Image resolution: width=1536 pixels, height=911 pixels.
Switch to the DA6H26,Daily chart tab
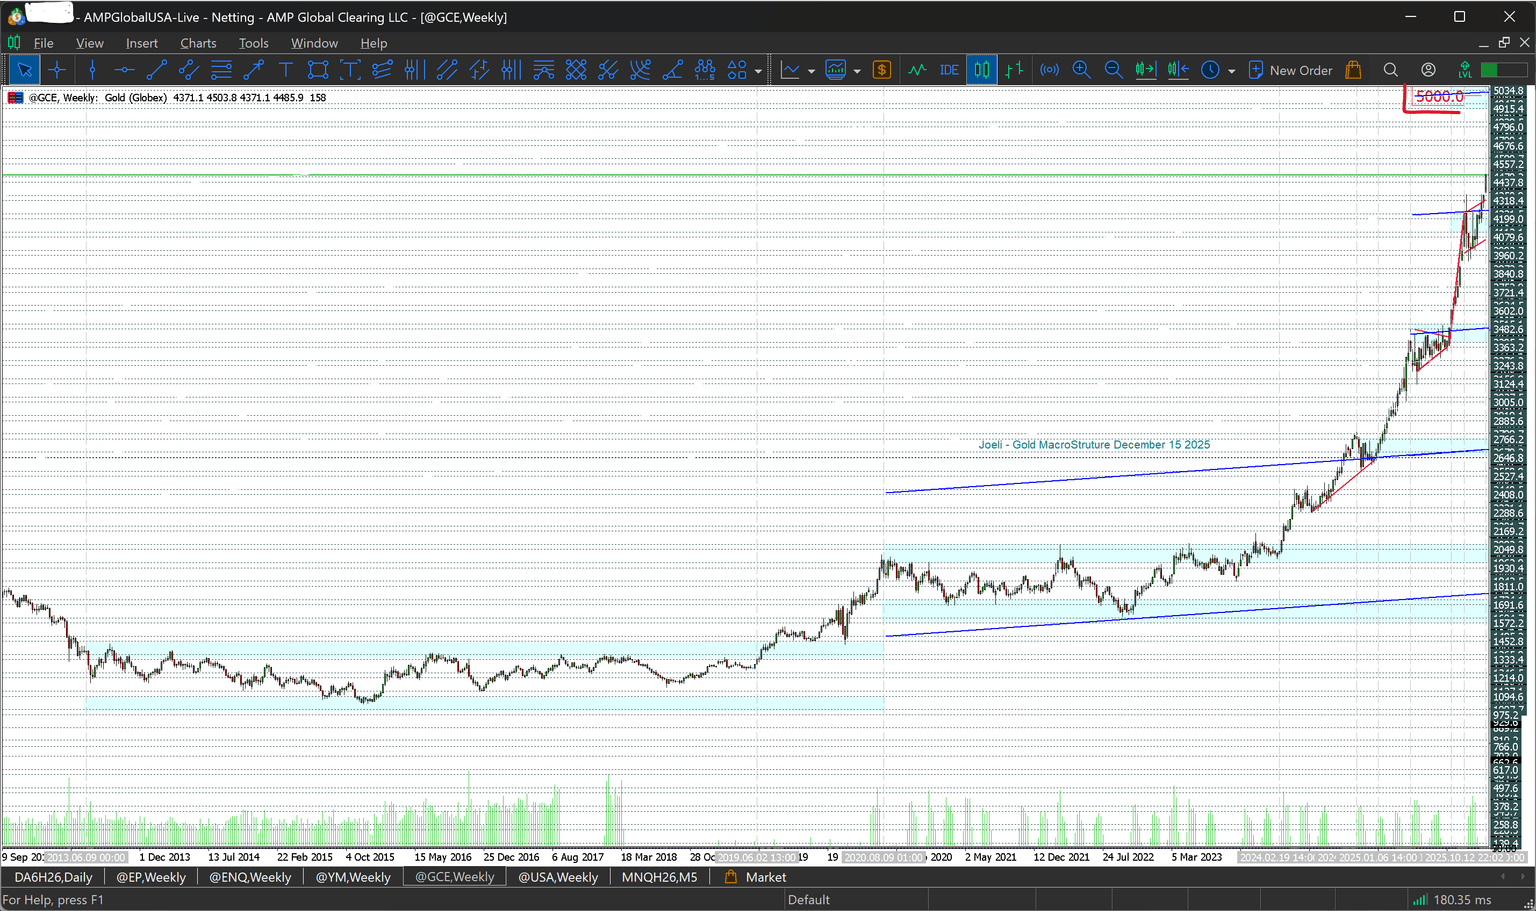coord(53,877)
